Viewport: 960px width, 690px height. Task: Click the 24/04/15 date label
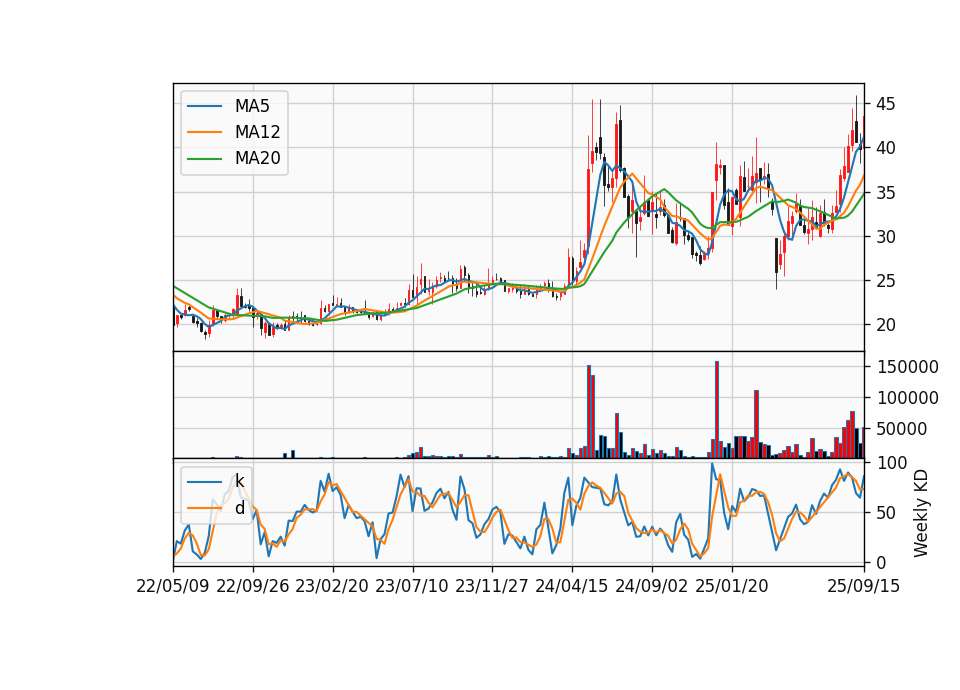[x=572, y=586]
